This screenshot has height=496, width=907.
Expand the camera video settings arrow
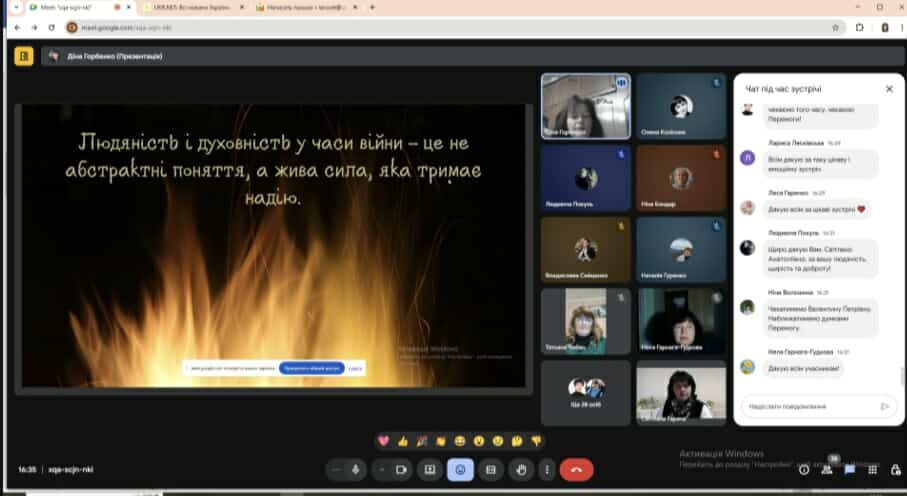point(381,469)
